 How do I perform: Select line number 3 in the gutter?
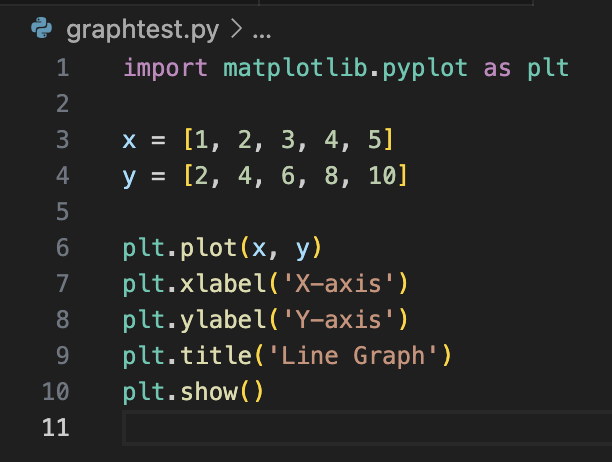[x=63, y=140]
